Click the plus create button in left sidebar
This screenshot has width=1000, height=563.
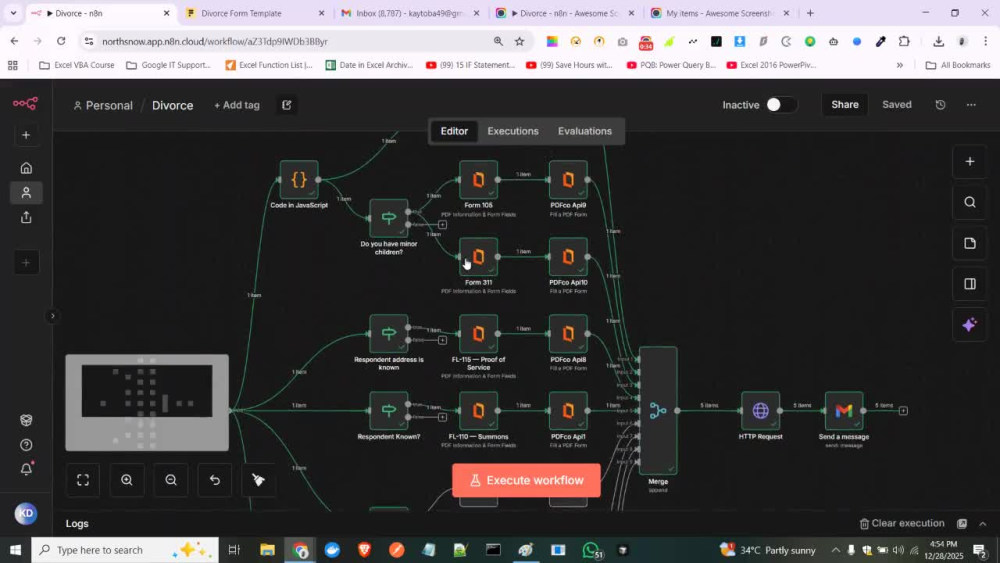tap(26, 135)
